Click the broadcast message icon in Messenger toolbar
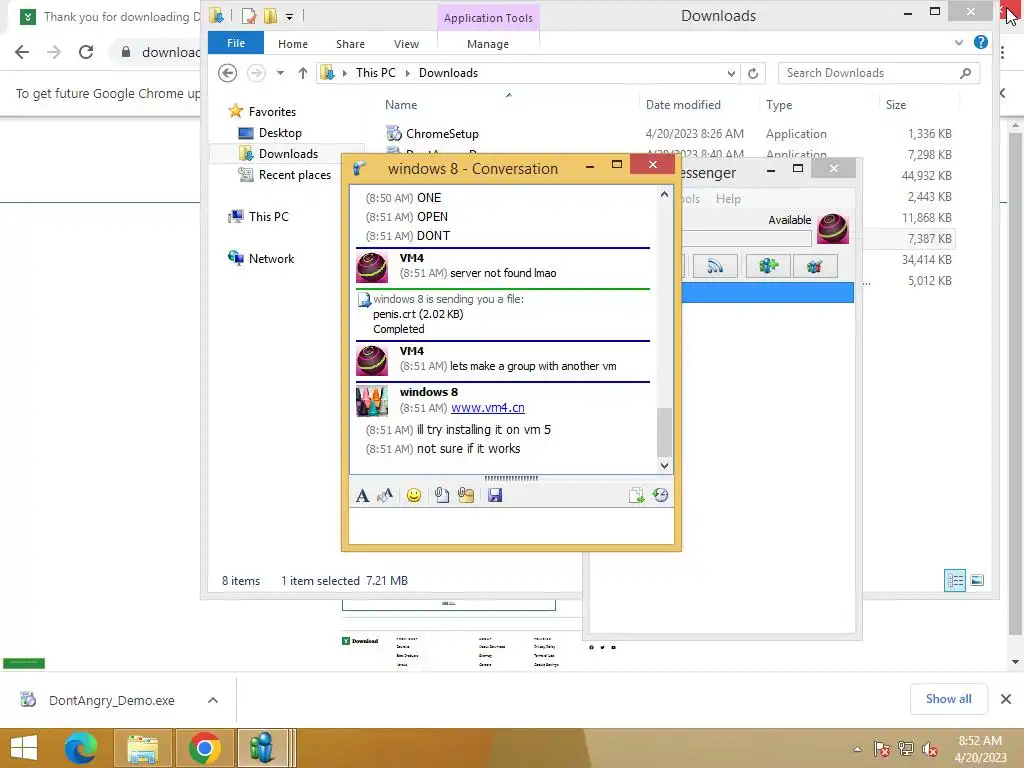The width and height of the screenshot is (1024, 768). tap(715, 266)
